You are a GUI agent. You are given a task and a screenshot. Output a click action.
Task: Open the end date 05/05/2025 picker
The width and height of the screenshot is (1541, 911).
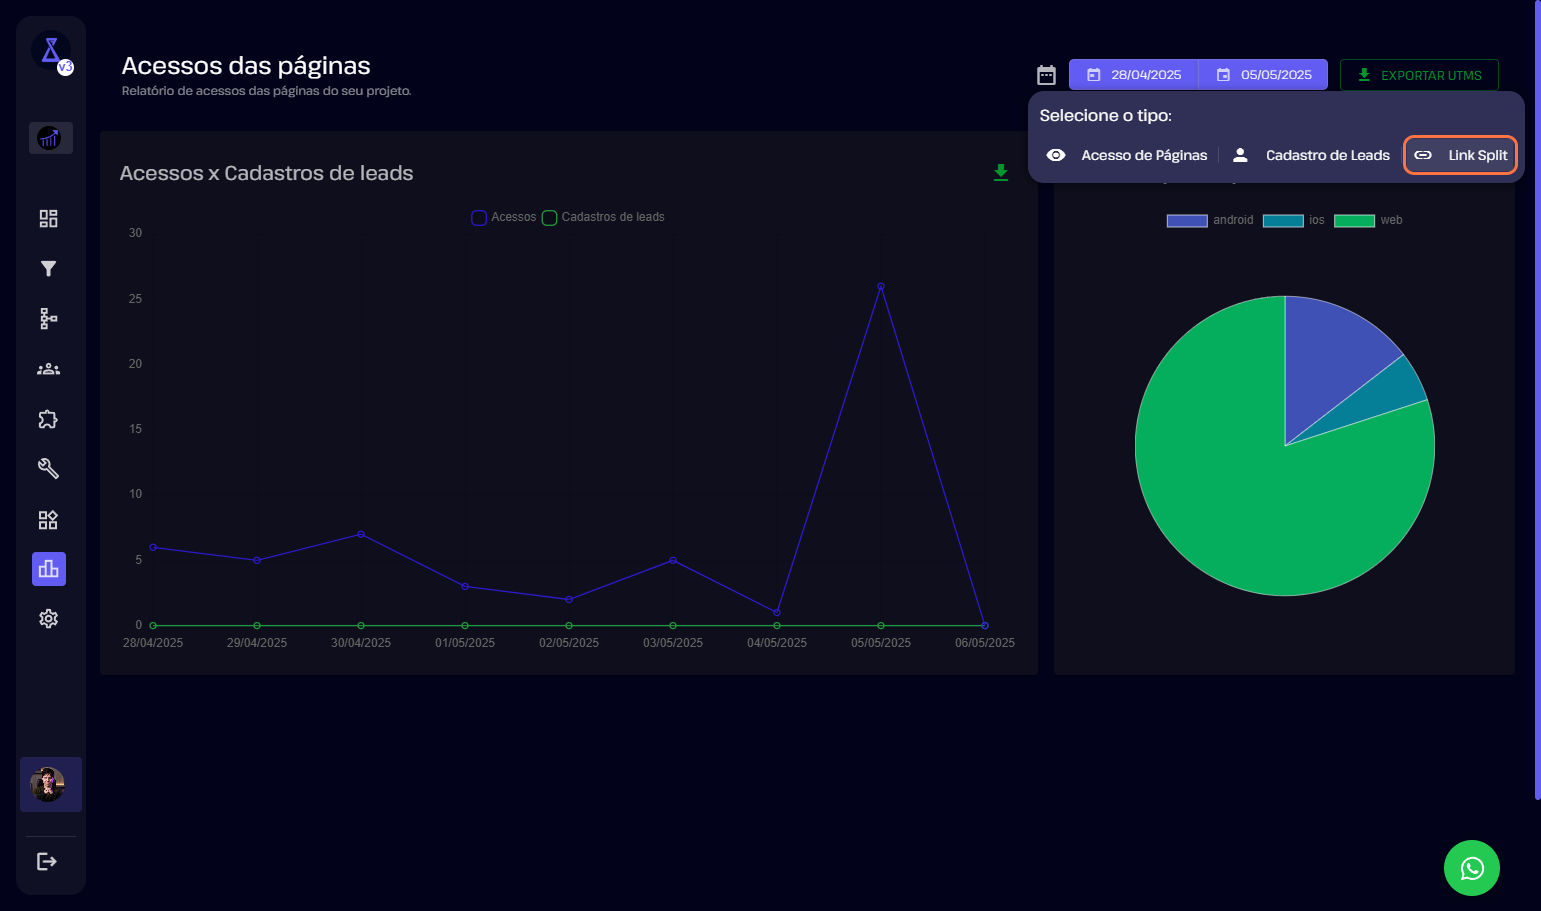[1264, 75]
